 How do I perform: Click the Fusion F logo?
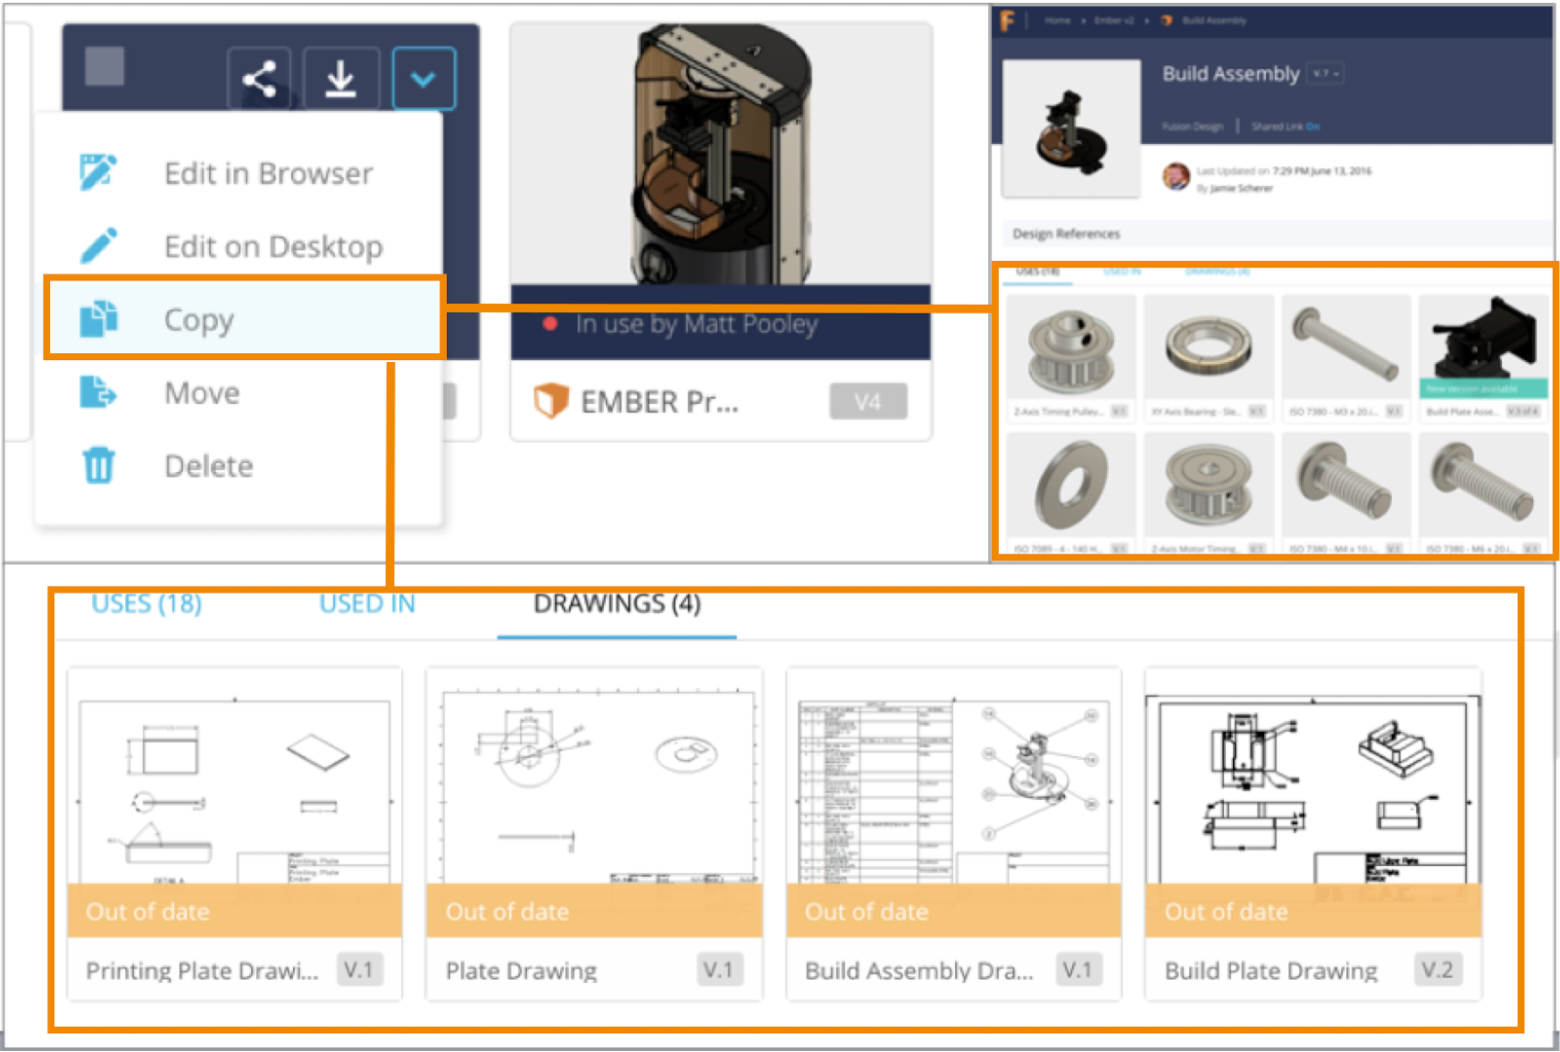pos(1007,20)
